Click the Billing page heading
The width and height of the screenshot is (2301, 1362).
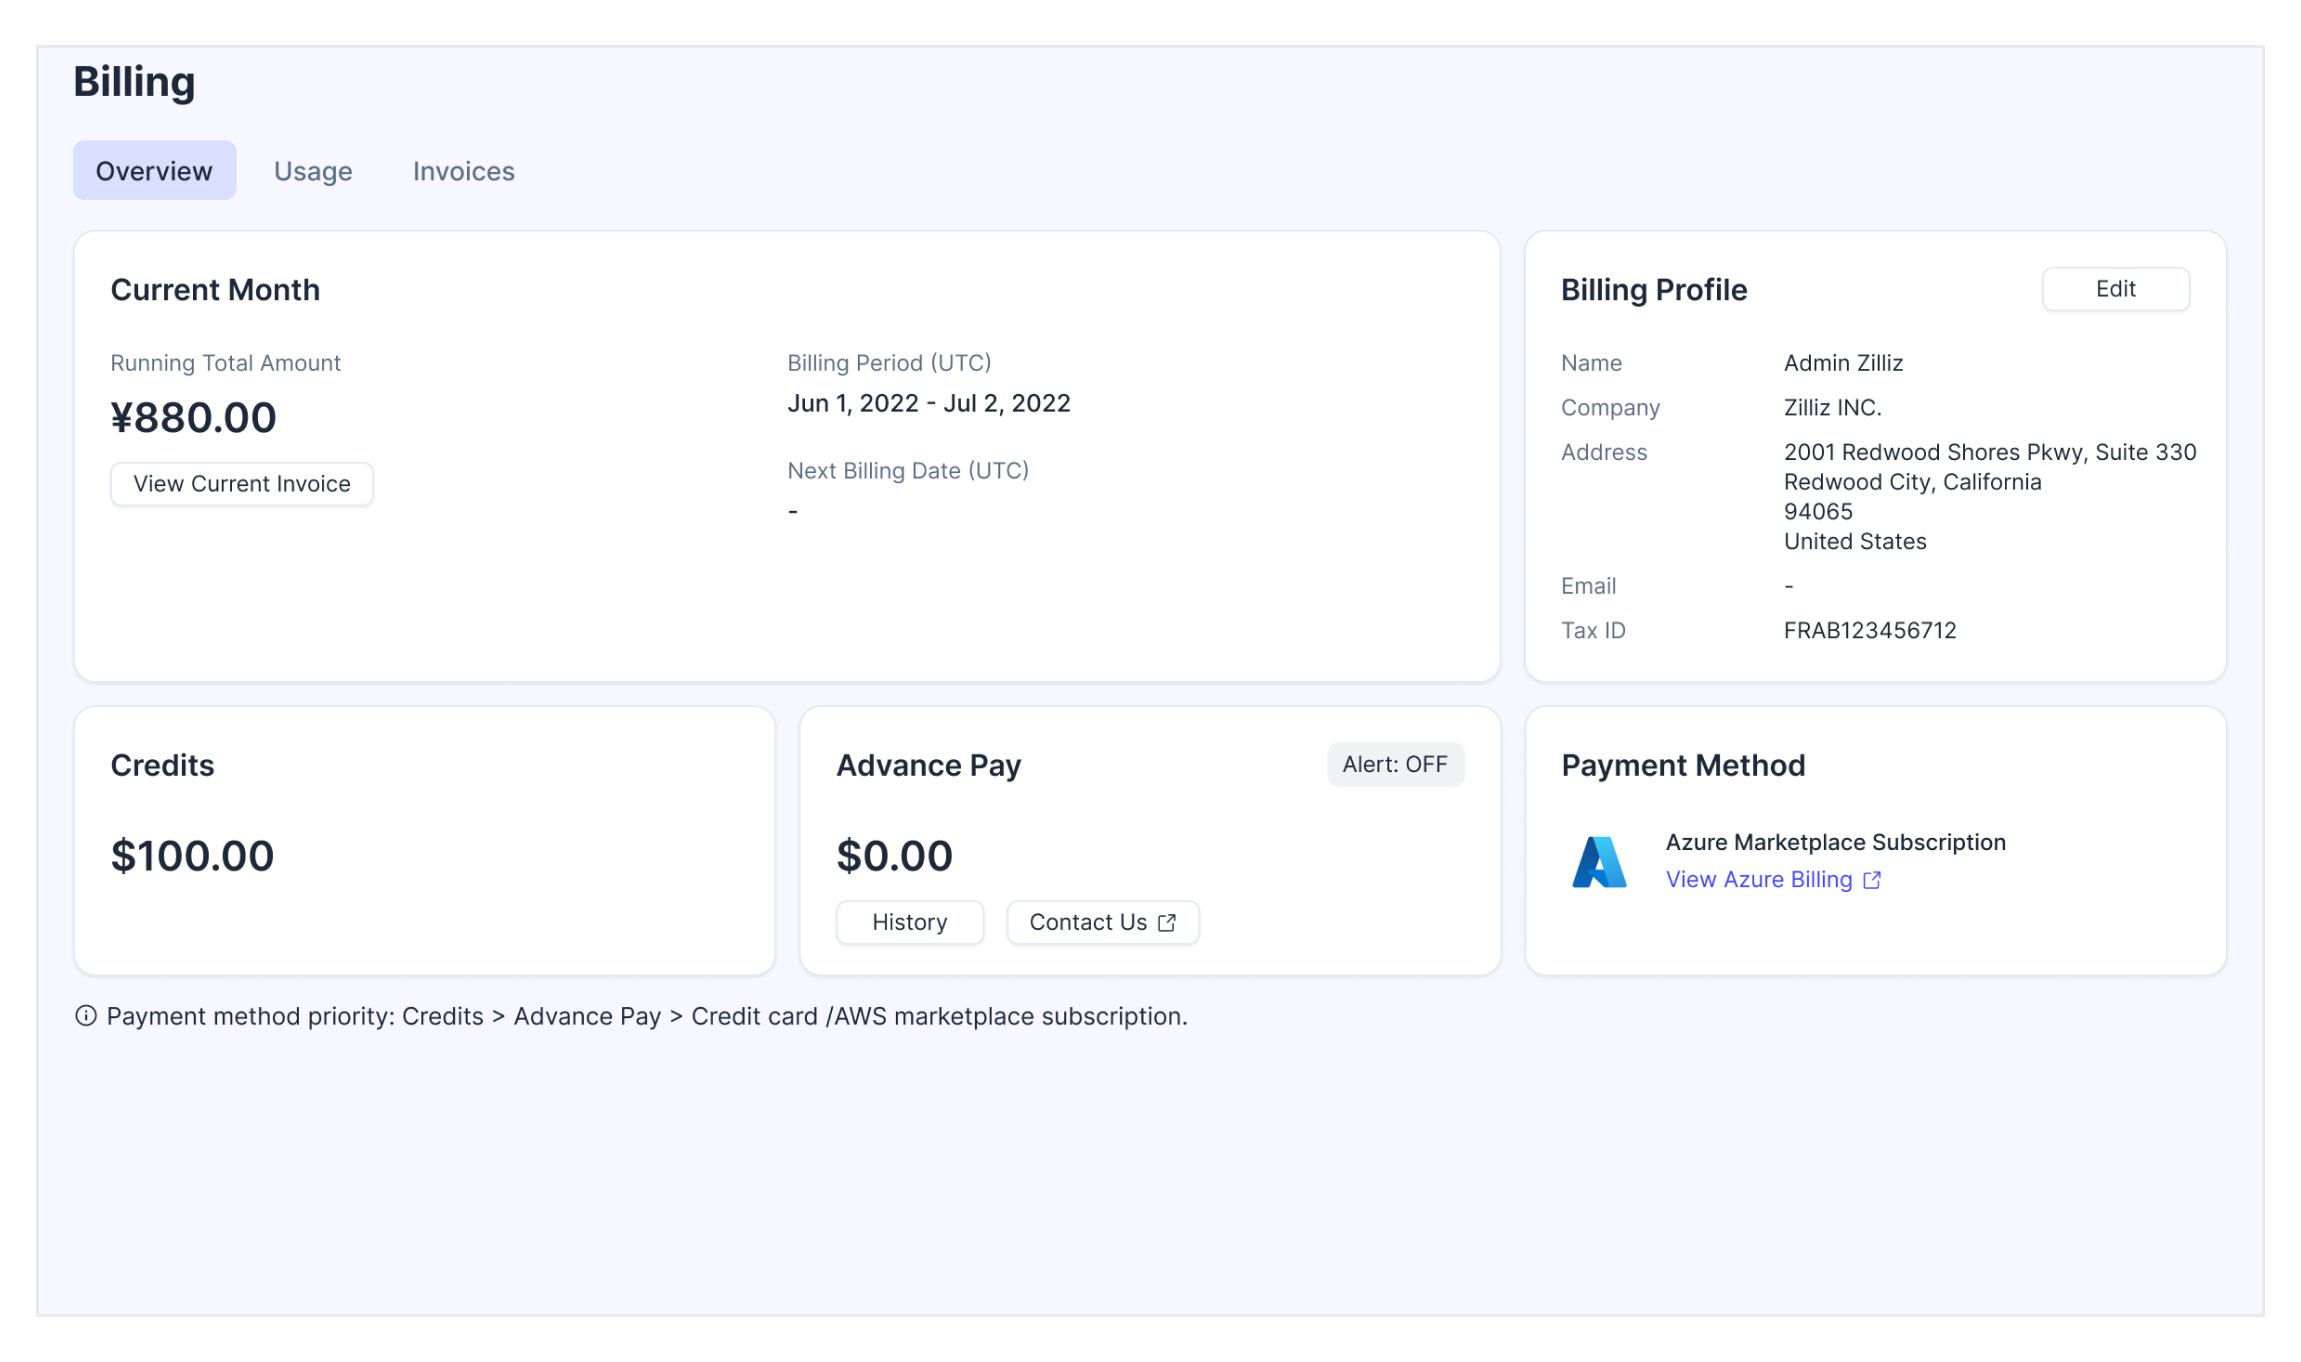pyautogui.click(x=134, y=82)
